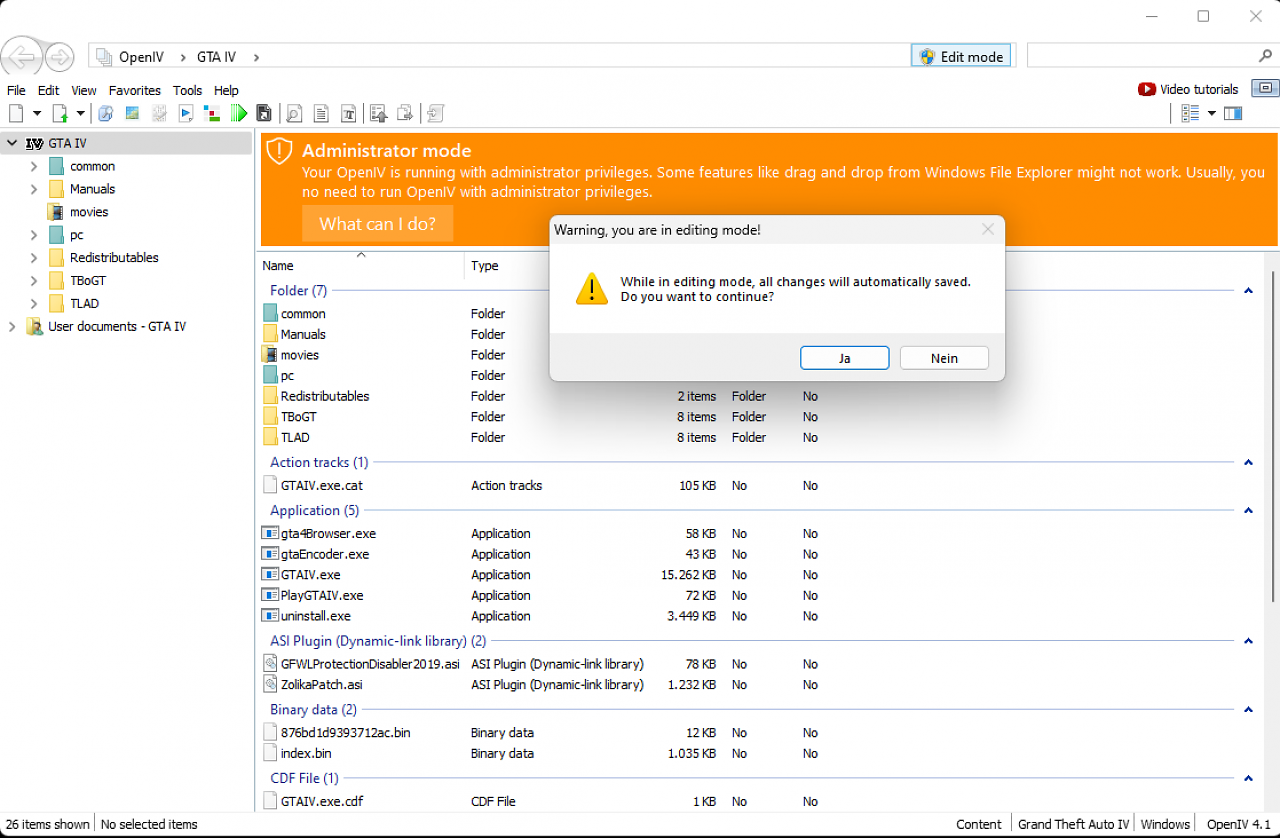Open the Favorites menu
Image resolution: width=1280 pixels, height=838 pixels.
[x=135, y=90]
